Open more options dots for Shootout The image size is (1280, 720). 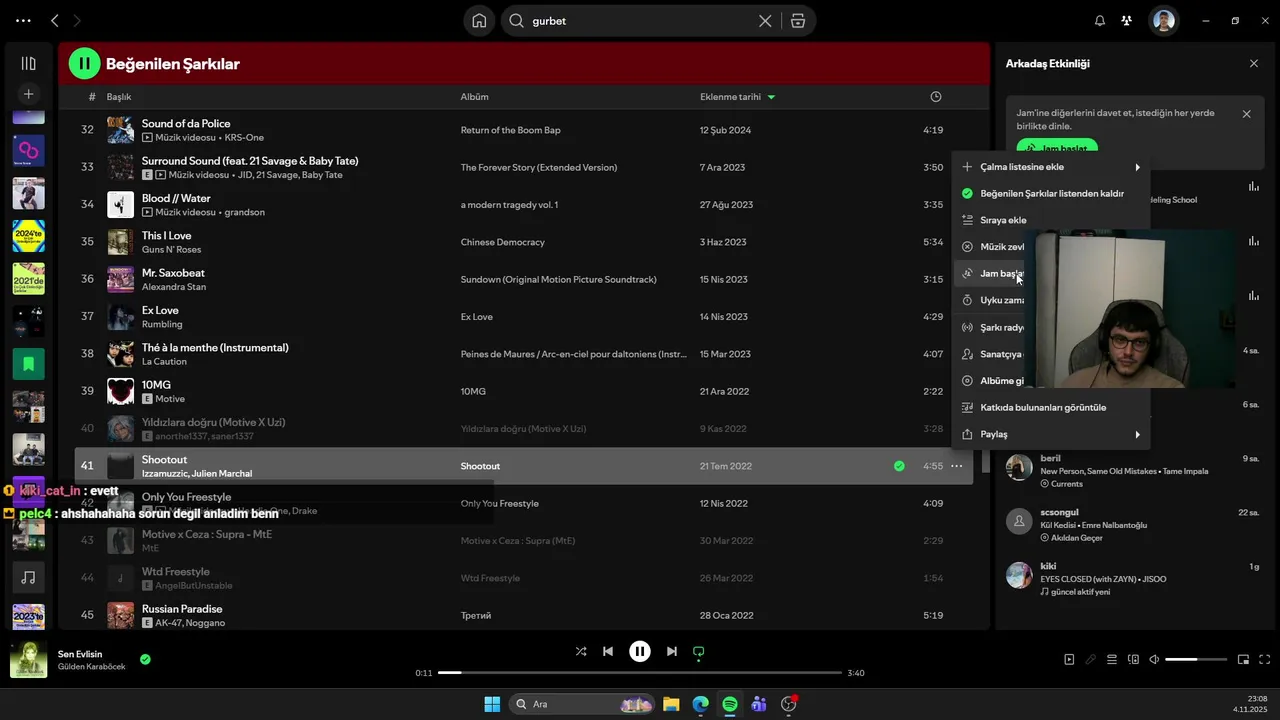click(x=957, y=466)
